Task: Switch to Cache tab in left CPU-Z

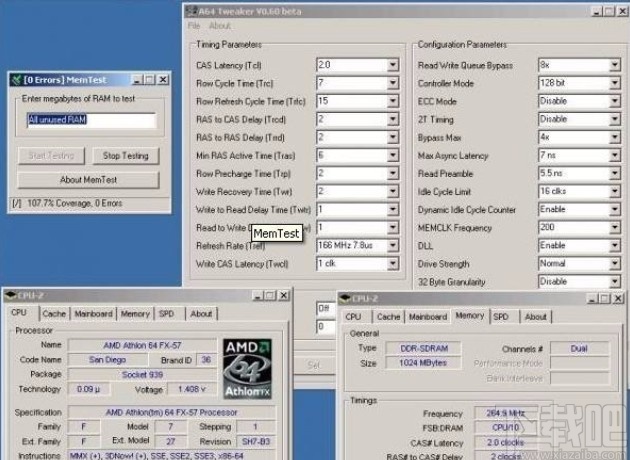Action: point(54,314)
